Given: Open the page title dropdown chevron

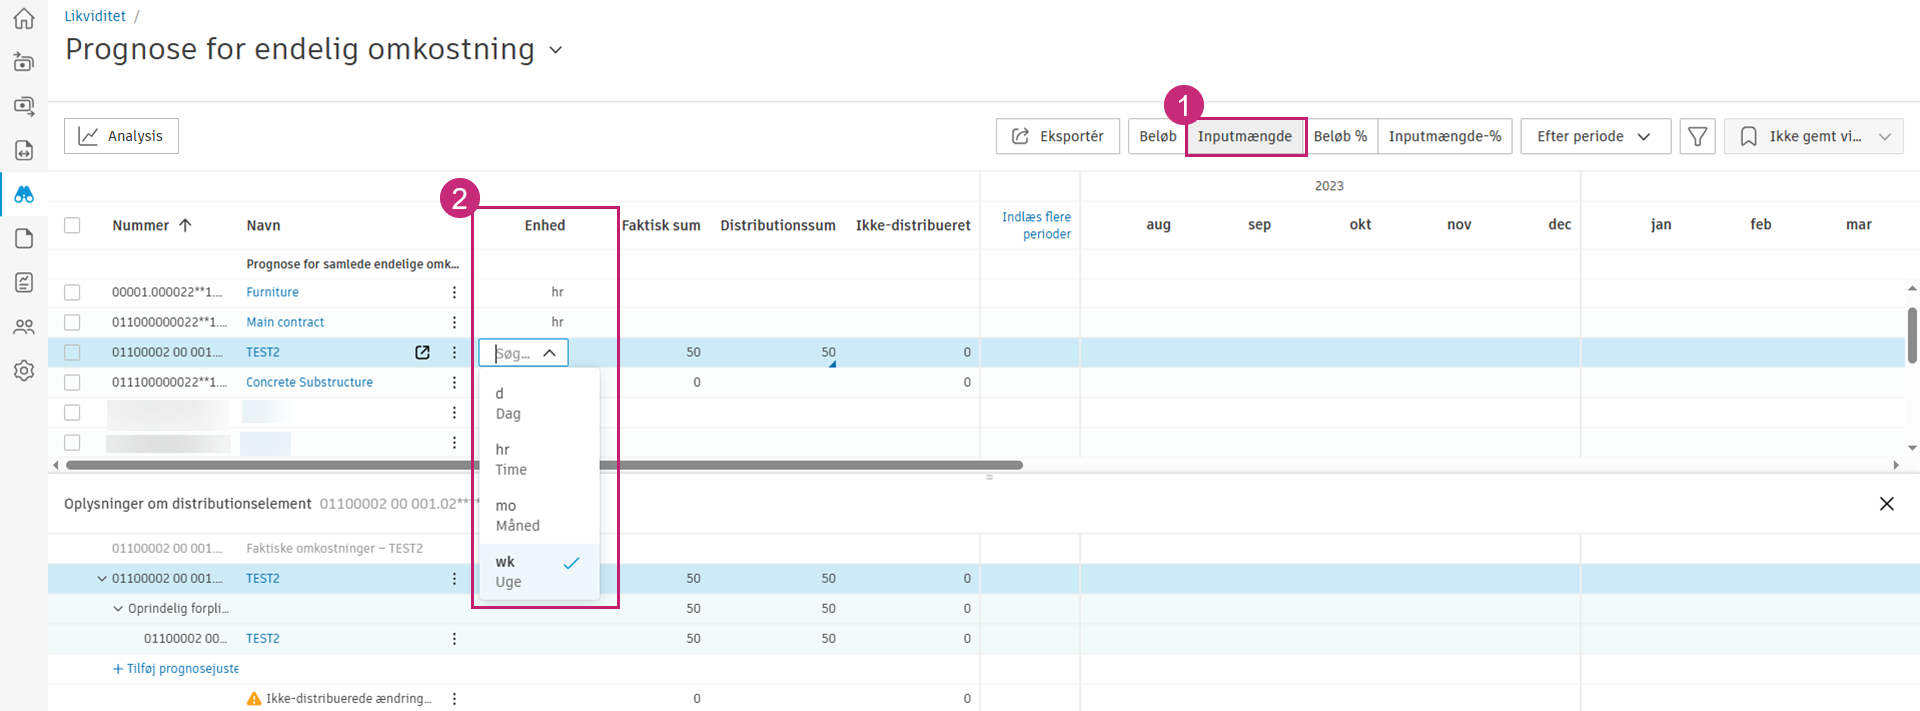Looking at the screenshot, I should click(556, 50).
